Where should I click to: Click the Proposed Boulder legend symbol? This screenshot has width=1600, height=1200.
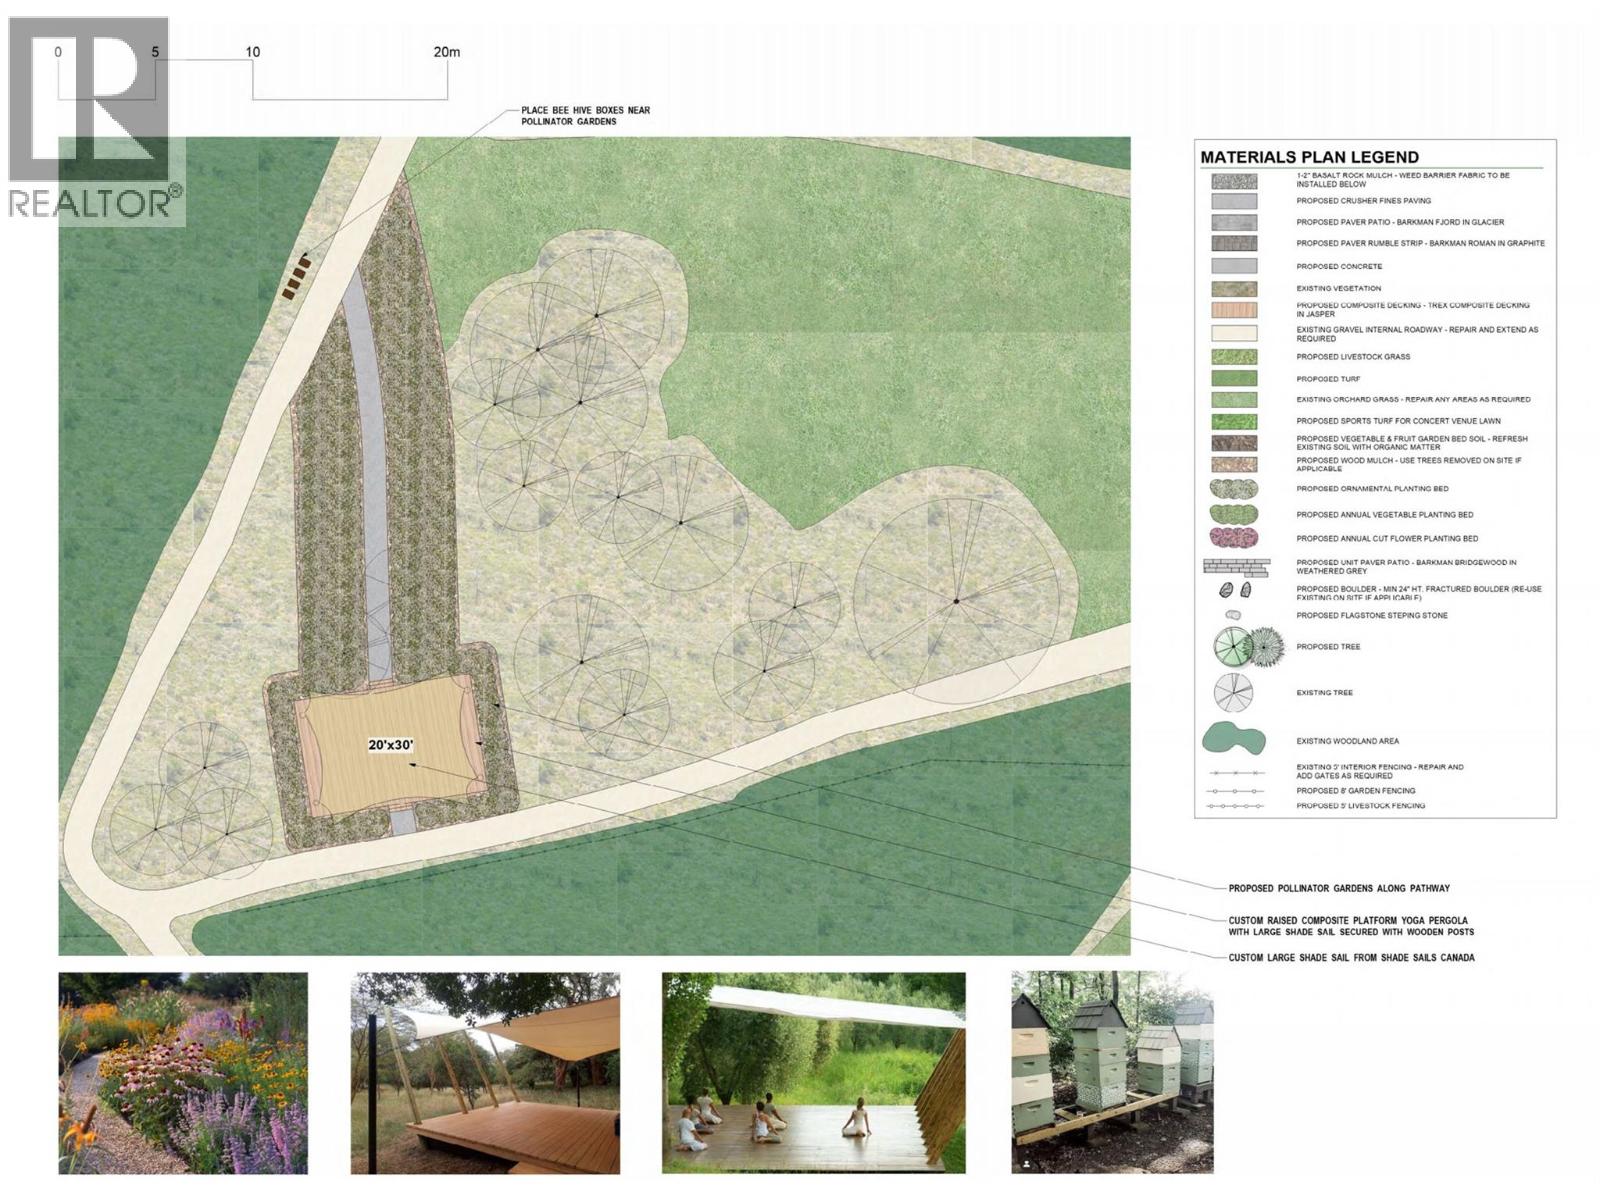pyautogui.click(x=1234, y=590)
